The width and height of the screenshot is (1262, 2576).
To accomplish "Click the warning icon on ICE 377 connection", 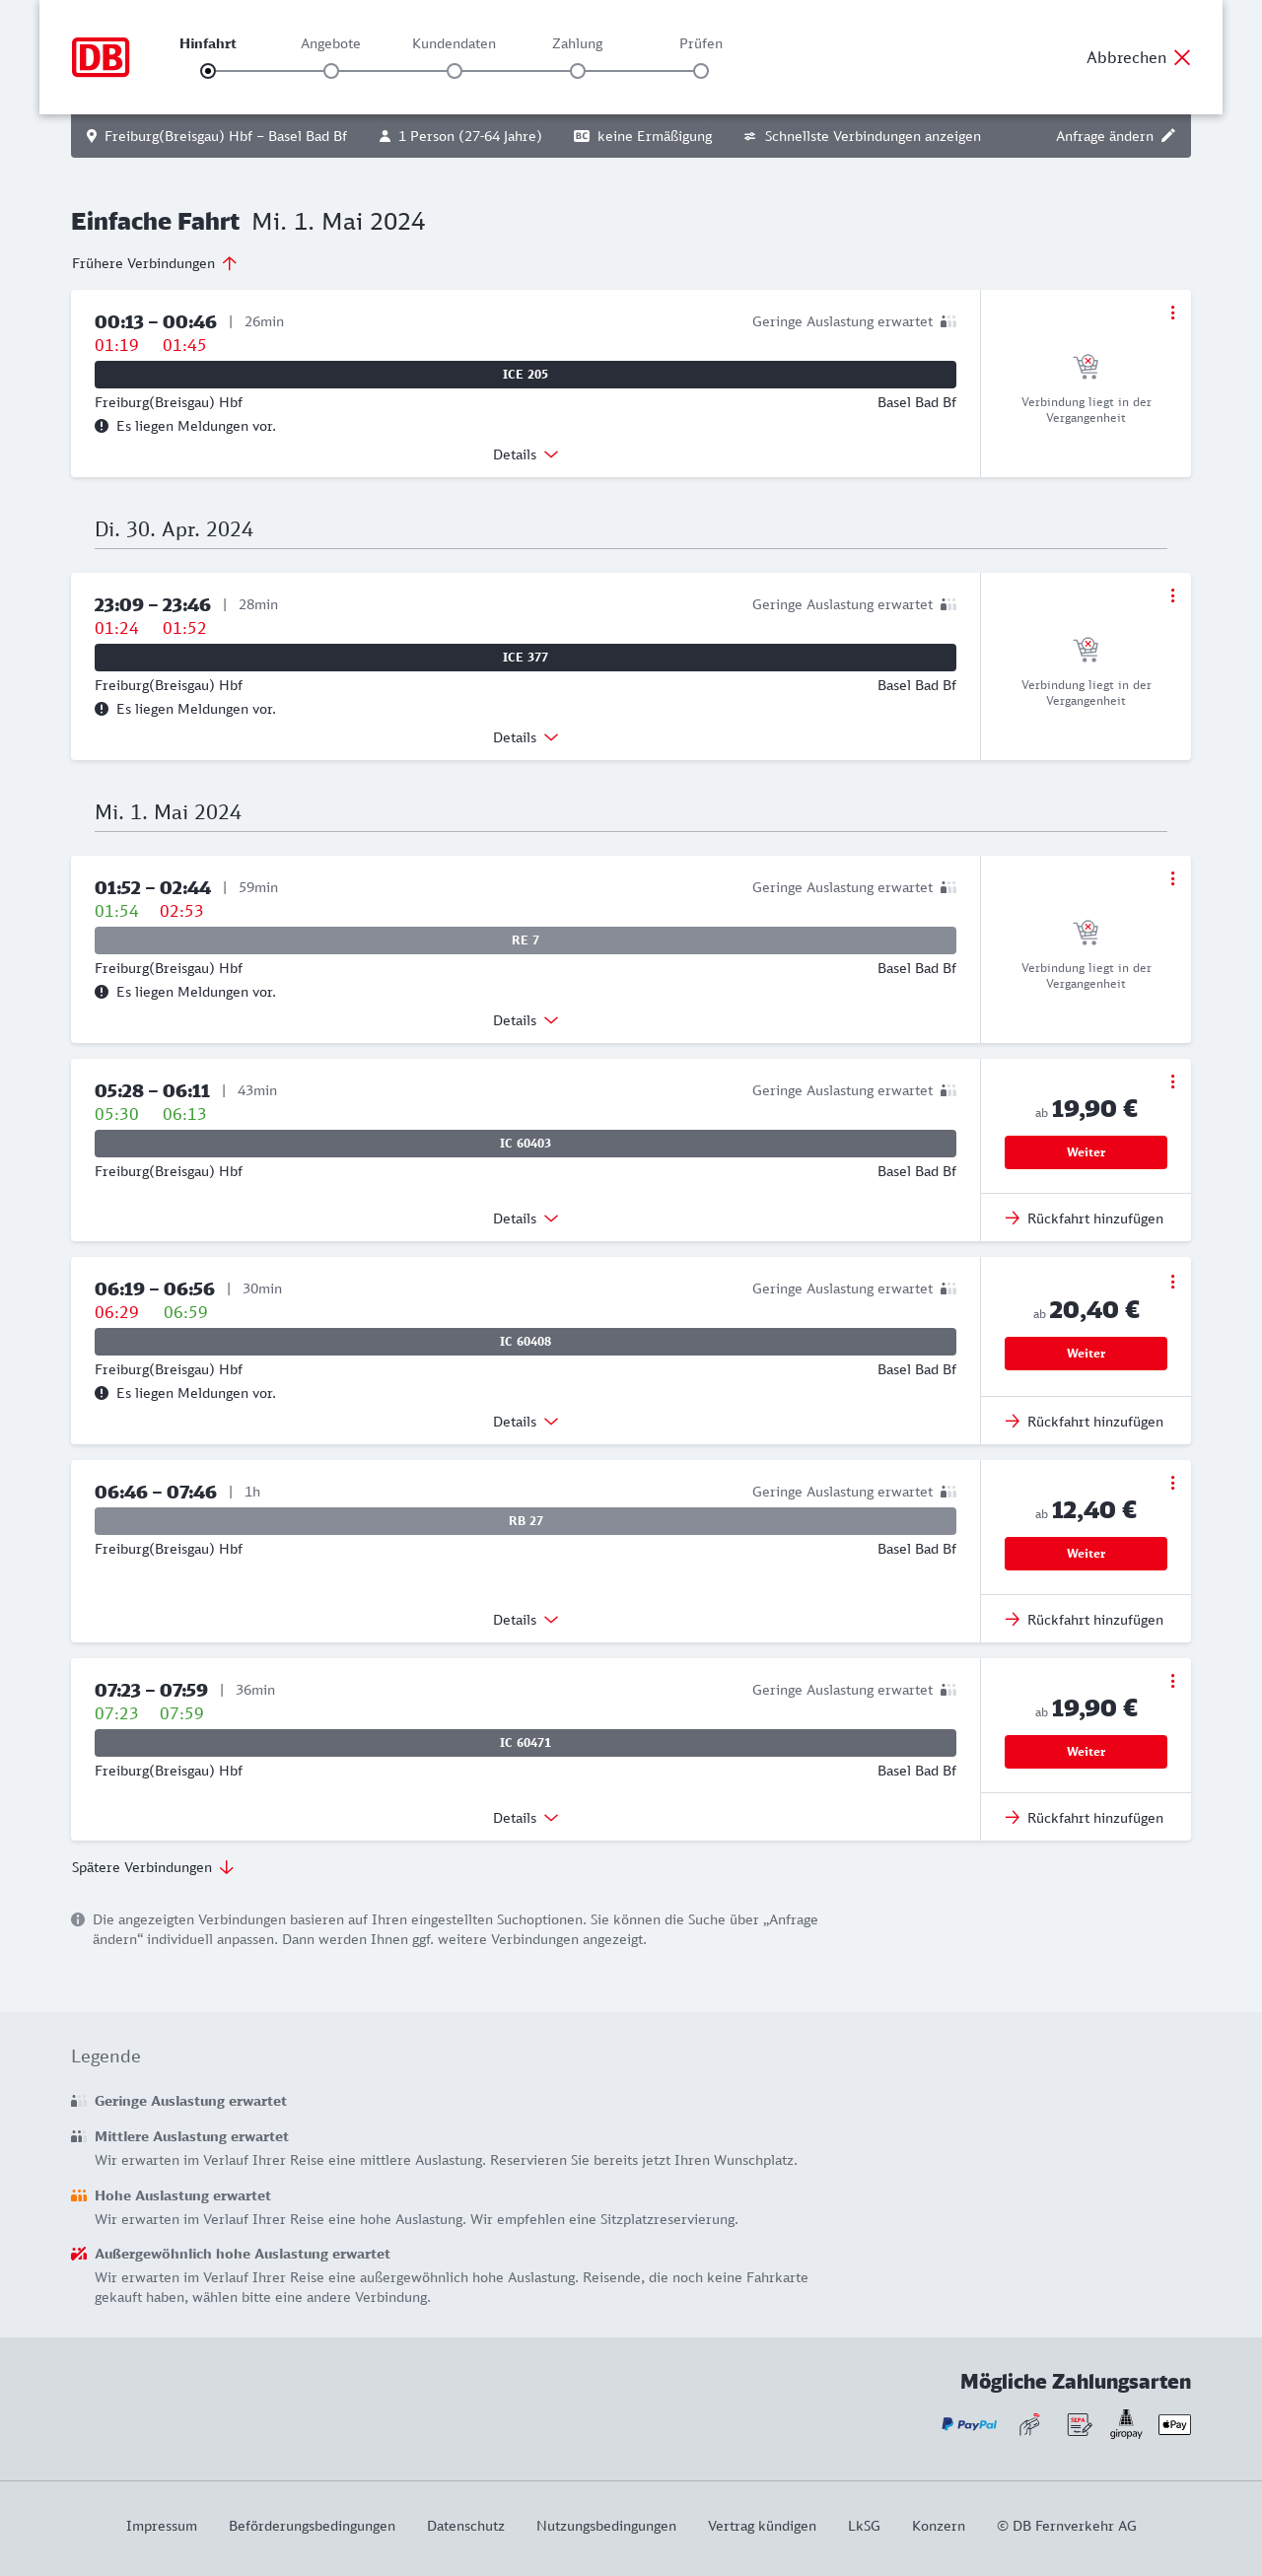I will [101, 709].
